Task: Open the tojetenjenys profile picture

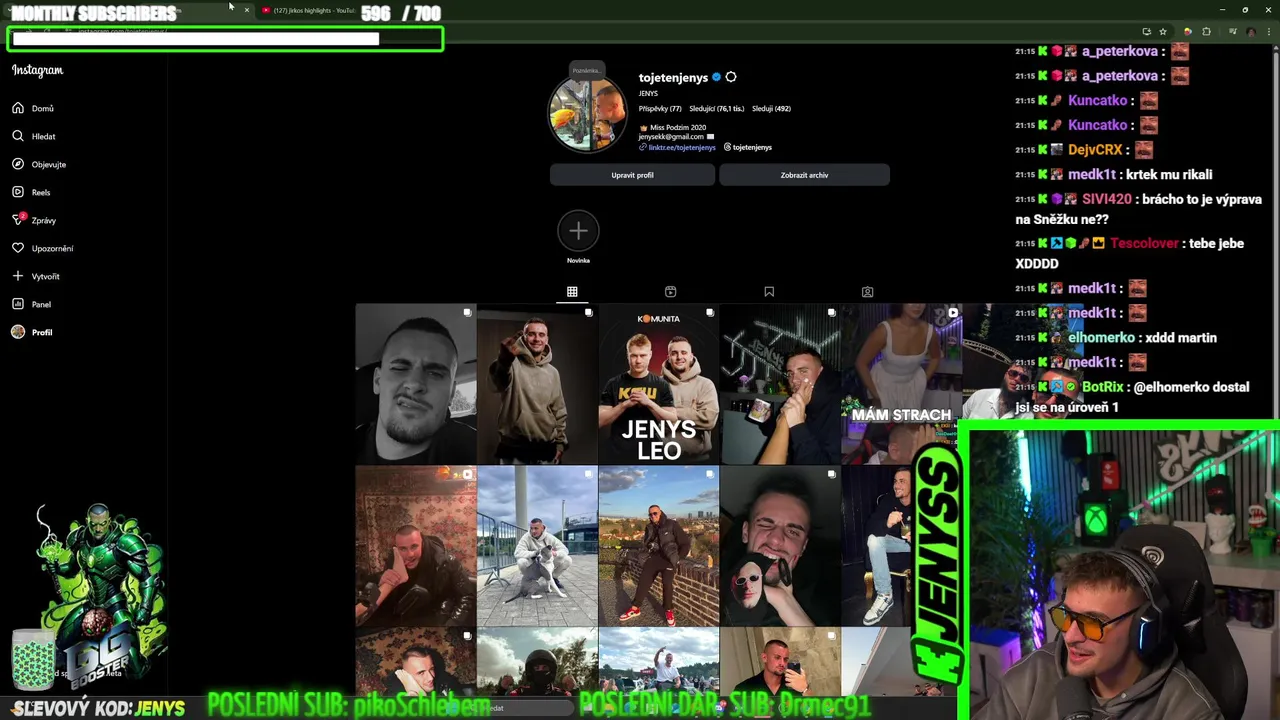Action: click(x=588, y=115)
